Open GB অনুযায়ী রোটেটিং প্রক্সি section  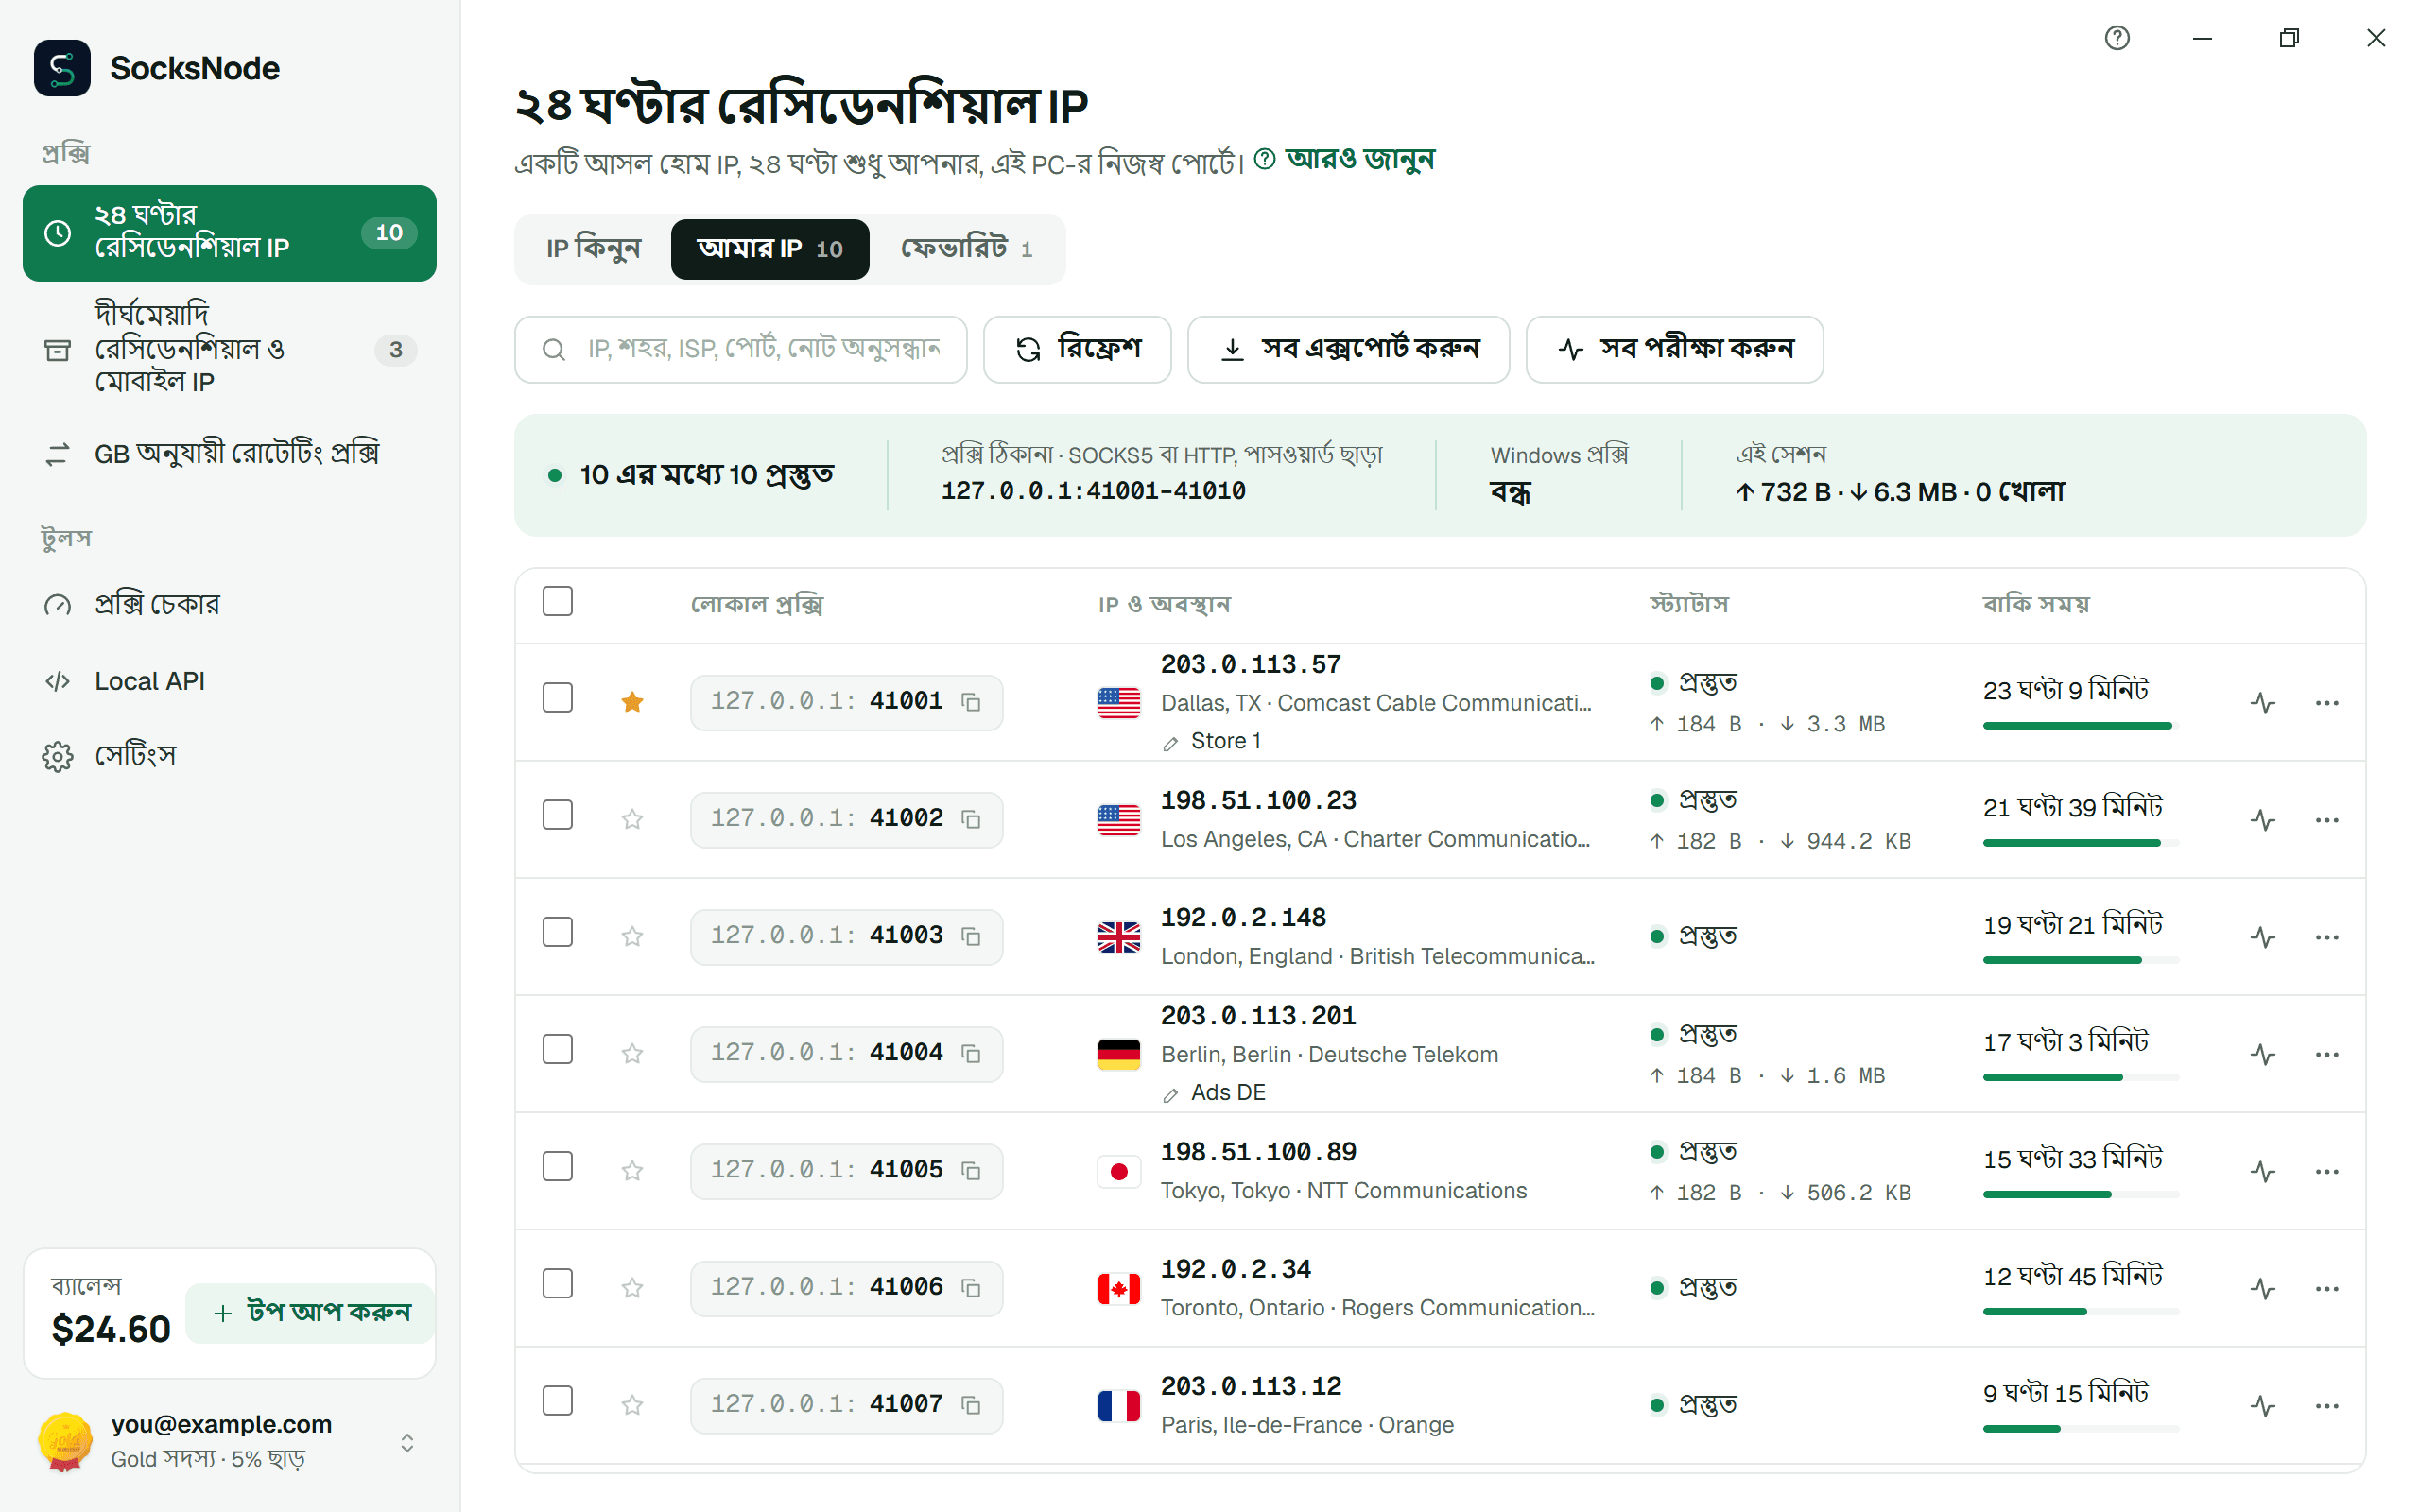click(x=229, y=454)
